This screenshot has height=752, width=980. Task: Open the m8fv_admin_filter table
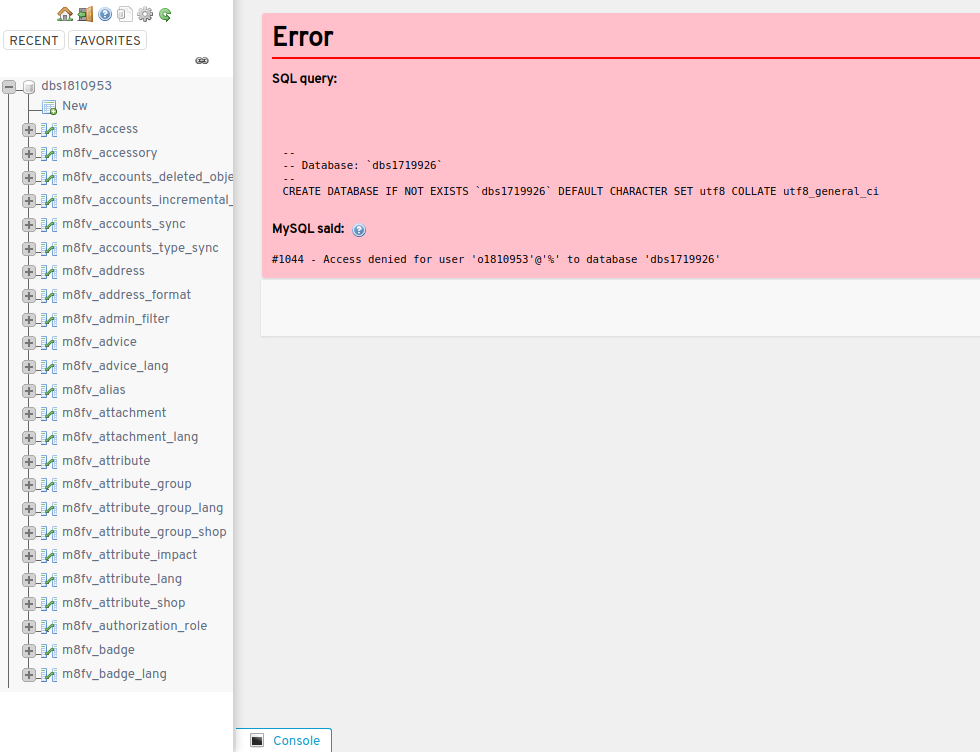116,319
